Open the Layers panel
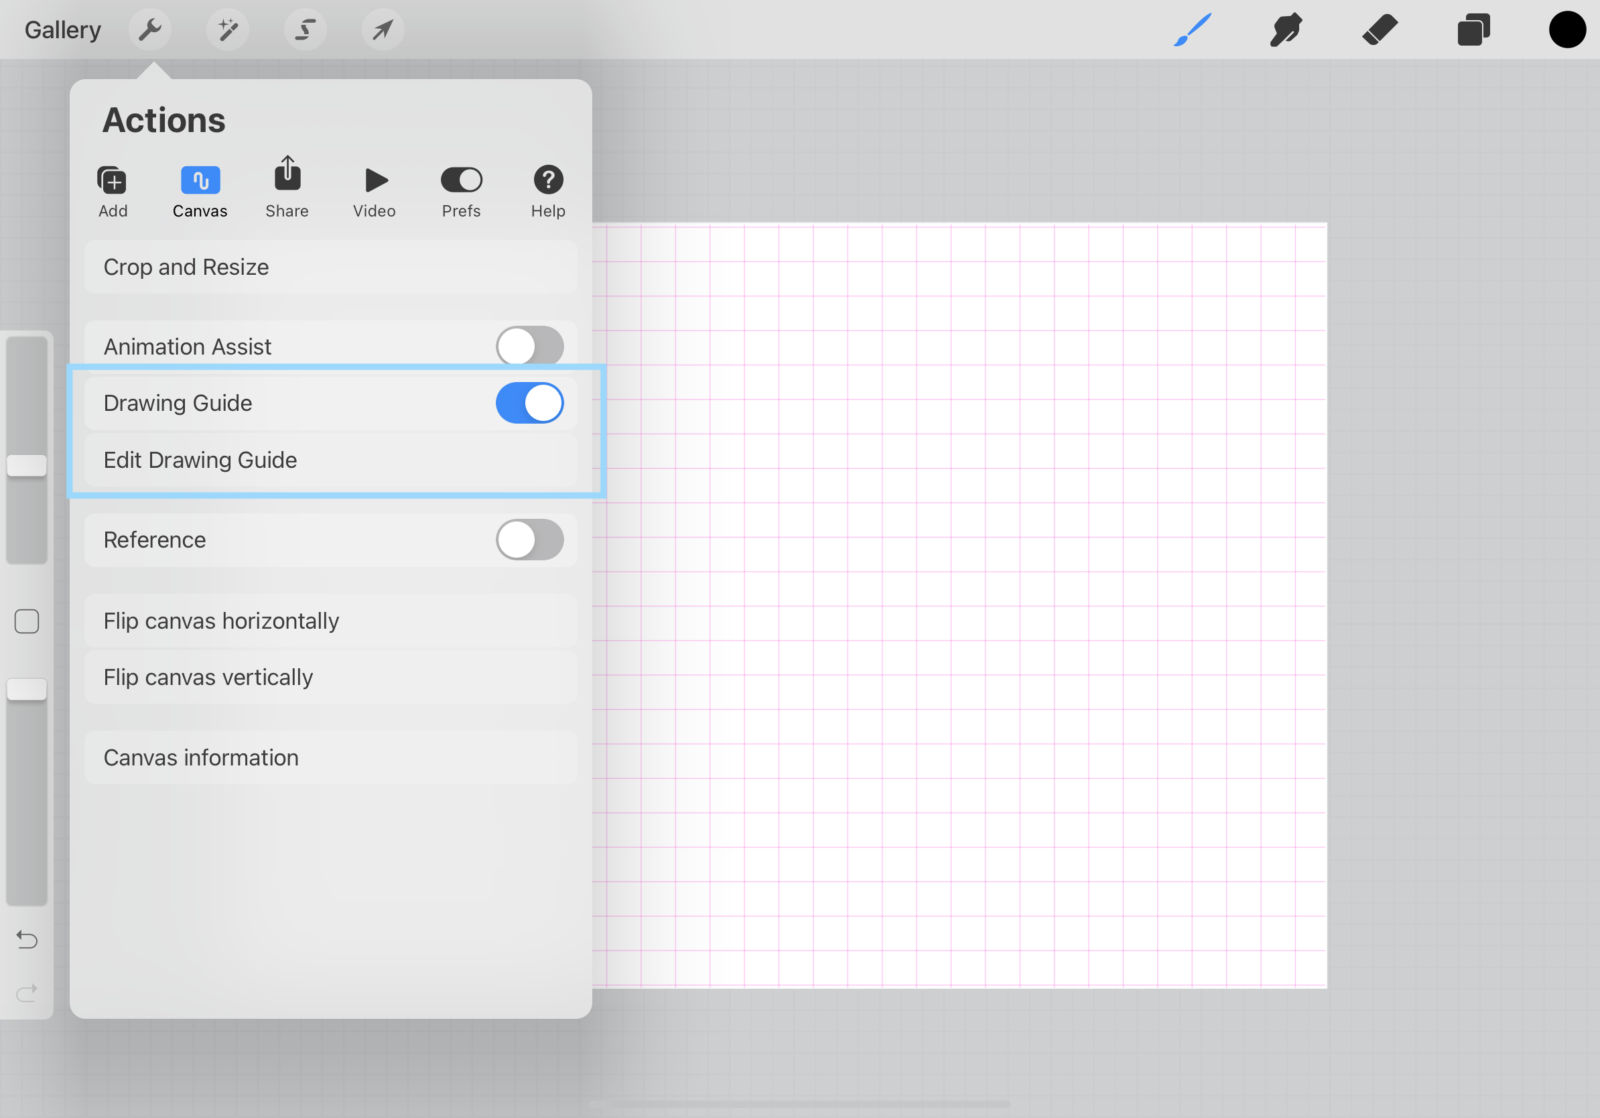Image resolution: width=1600 pixels, height=1118 pixels. click(1471, 29)
